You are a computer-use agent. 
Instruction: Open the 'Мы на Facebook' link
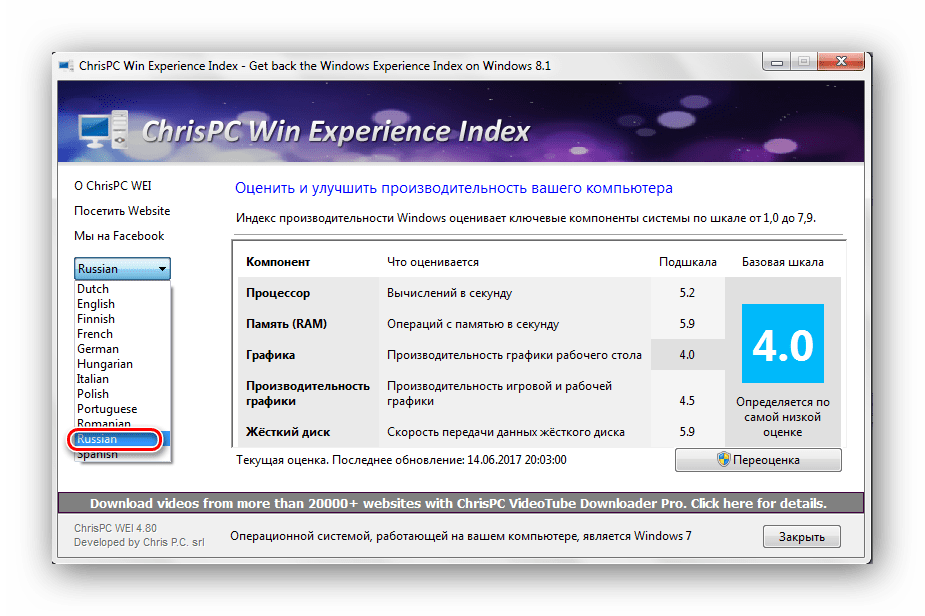coord(119,236)
